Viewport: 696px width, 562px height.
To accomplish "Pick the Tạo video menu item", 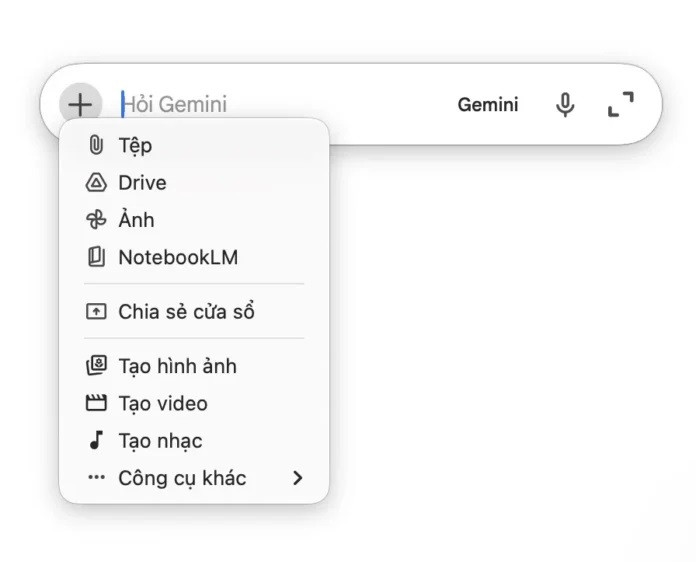I will pyautogui.click(x=163, y=404).
